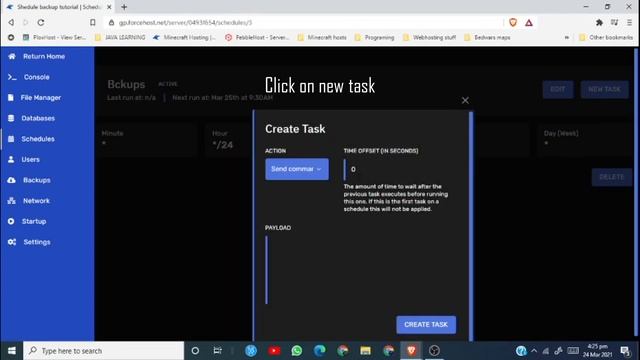Image resolution: width=640 pixels, height=360 pixels.
Task: Open the JAVA LEARNING bookmark folder
Action: pyautogui.click(x=120, y=38)
